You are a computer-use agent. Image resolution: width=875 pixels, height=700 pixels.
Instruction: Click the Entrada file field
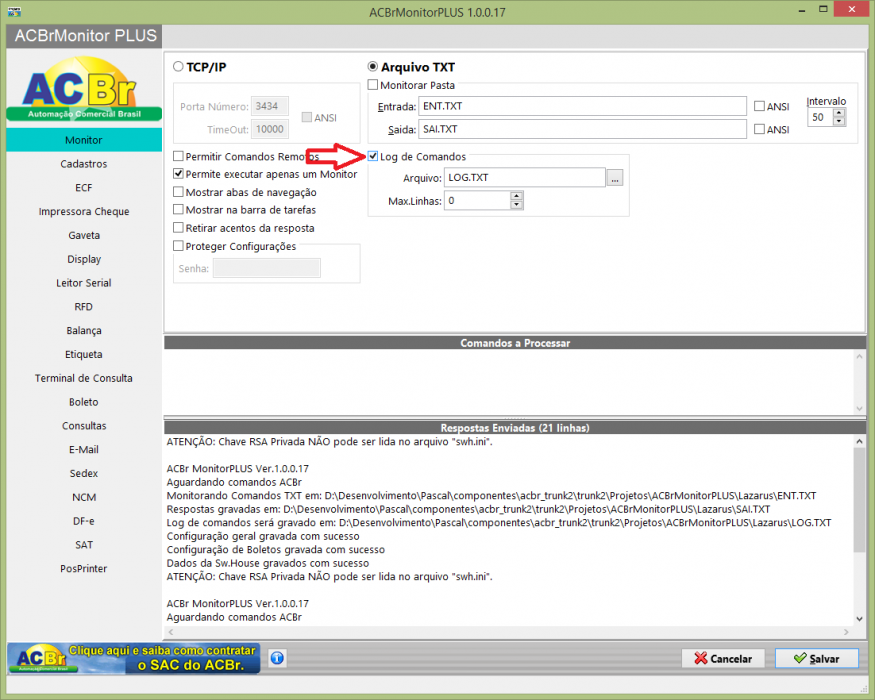point(582,106)
